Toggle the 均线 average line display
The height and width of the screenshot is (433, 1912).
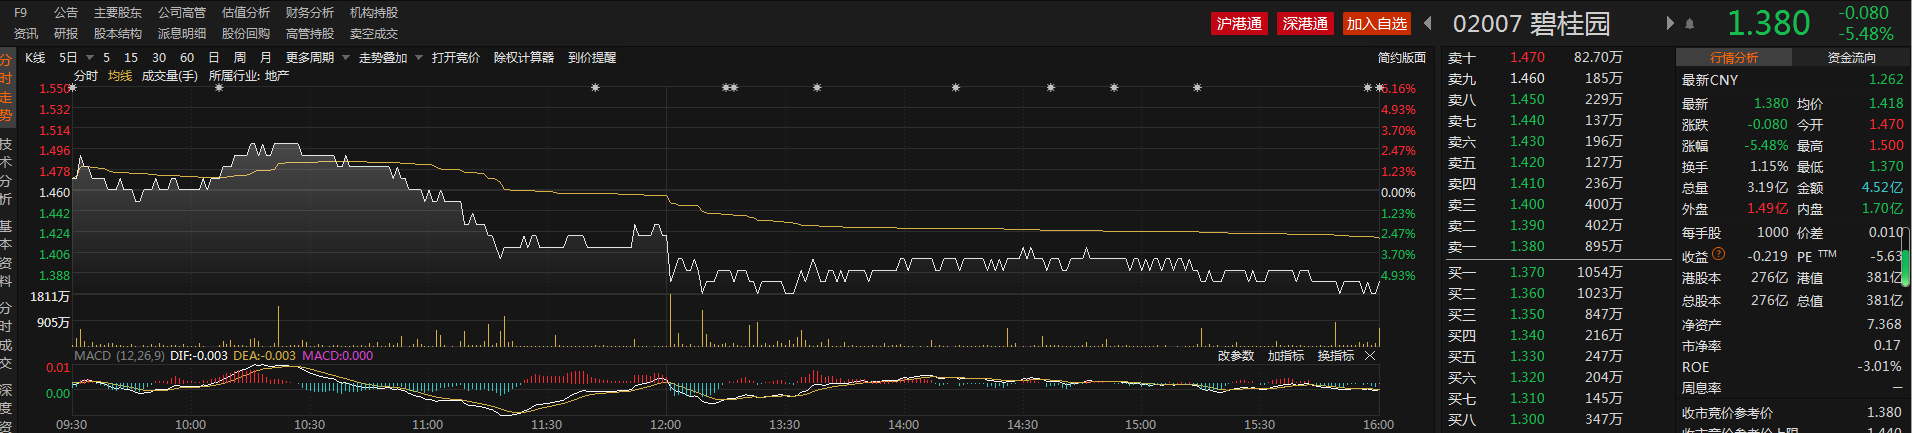(120, 76)
